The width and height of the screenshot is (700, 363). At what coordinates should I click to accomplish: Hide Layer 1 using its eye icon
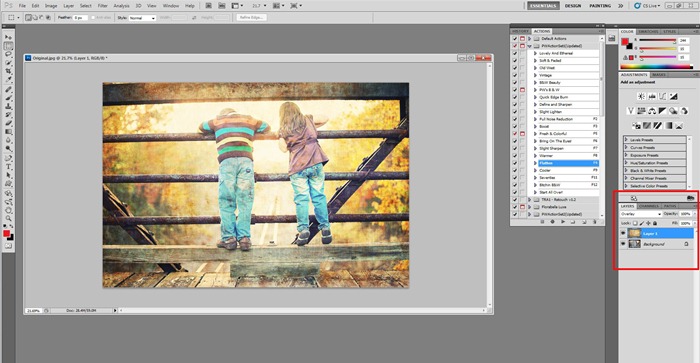[623, 234]
